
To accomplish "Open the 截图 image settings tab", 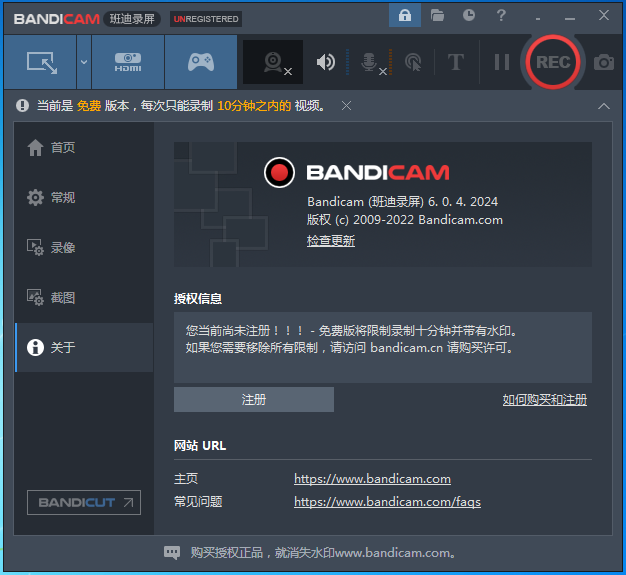I will coord(84,297).
